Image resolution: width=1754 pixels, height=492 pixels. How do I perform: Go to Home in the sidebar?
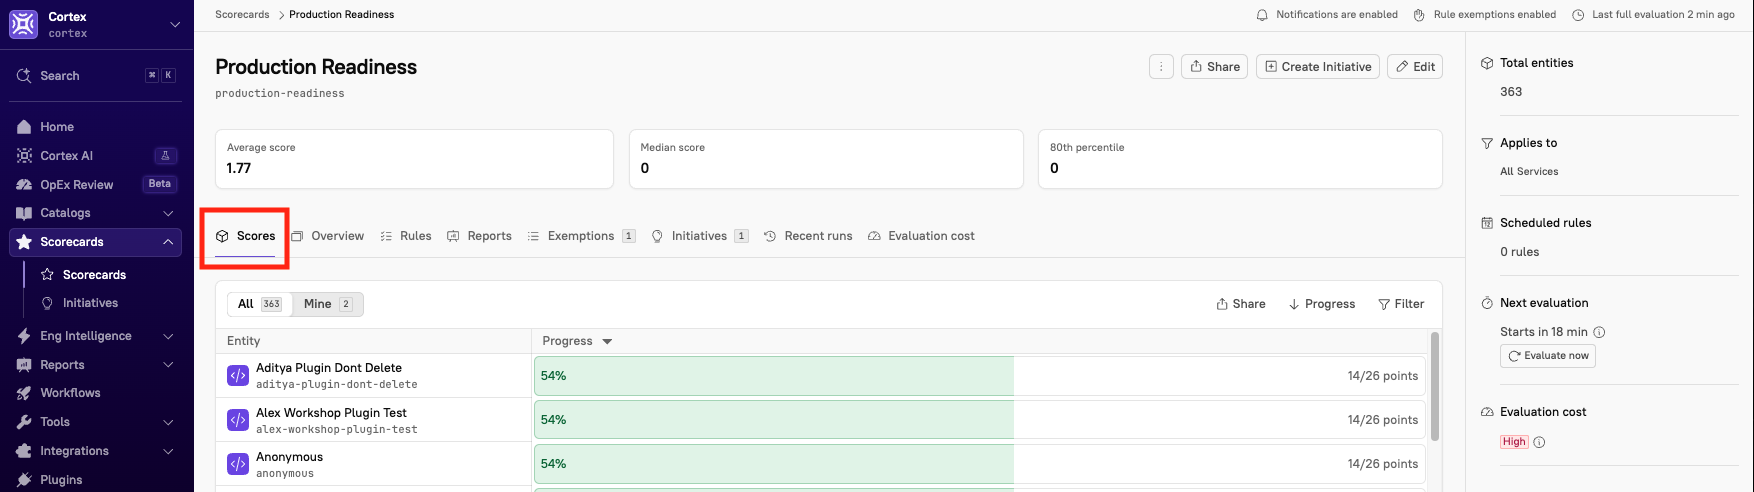point(57,127)
